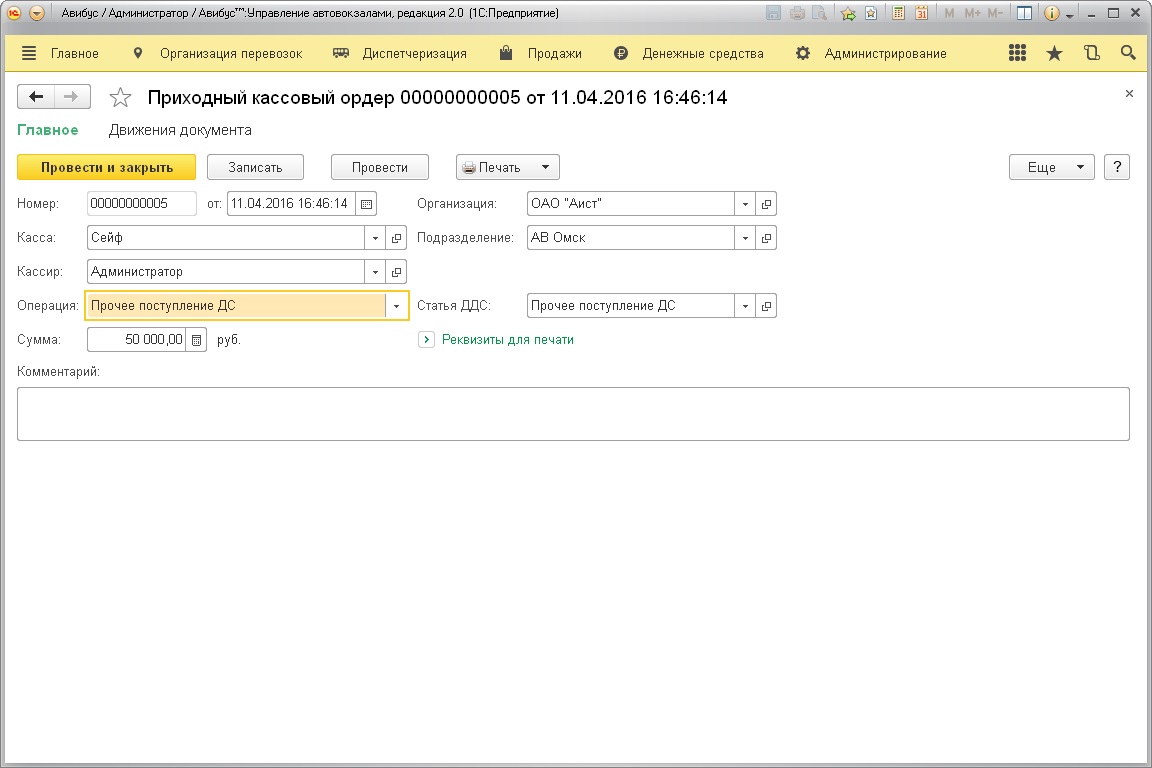Image resolution: width=1152 pixels, height=768 pixels.
Task: Open date picker next to document date
Action: point(366,204)
